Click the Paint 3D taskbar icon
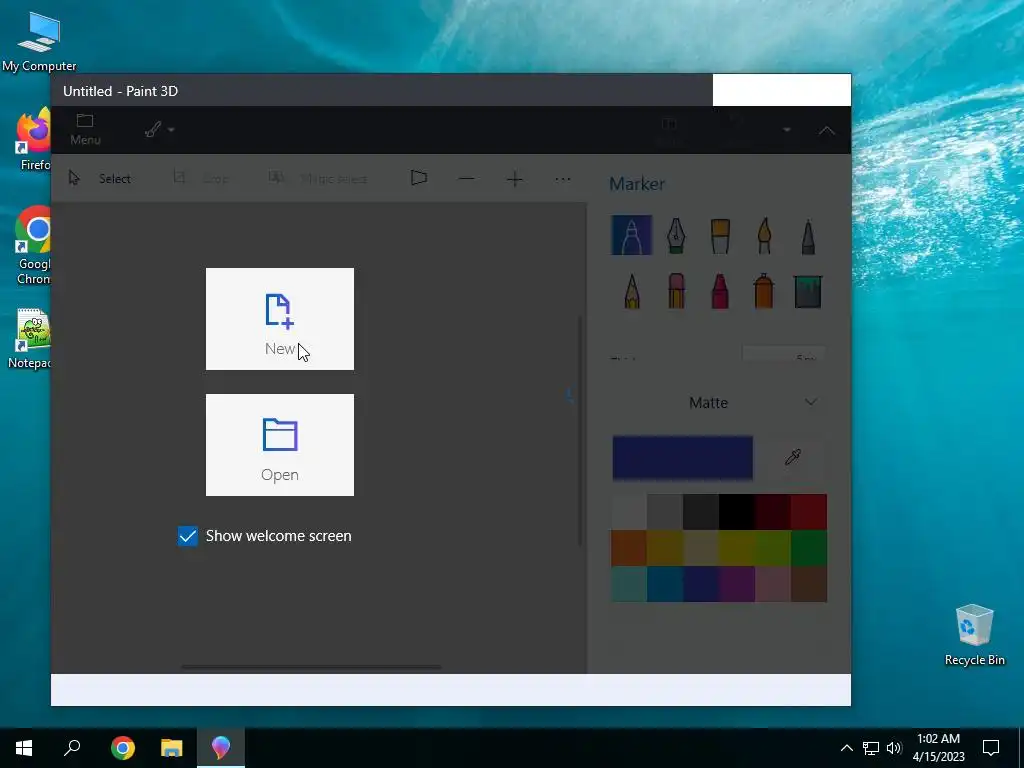The image size is (1024, 768). [x=221, y=748]
